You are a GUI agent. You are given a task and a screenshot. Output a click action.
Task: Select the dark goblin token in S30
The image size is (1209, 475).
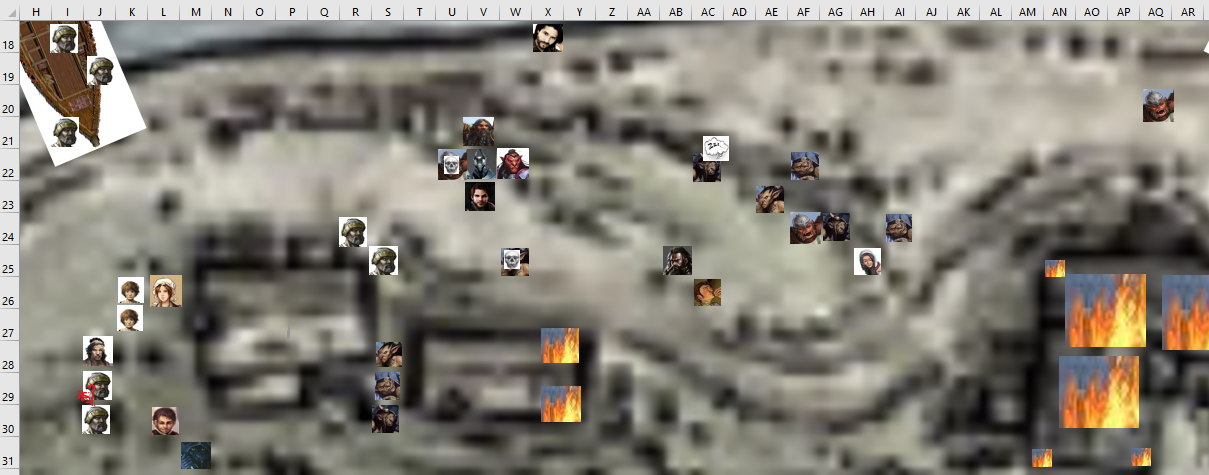point(386,419)
